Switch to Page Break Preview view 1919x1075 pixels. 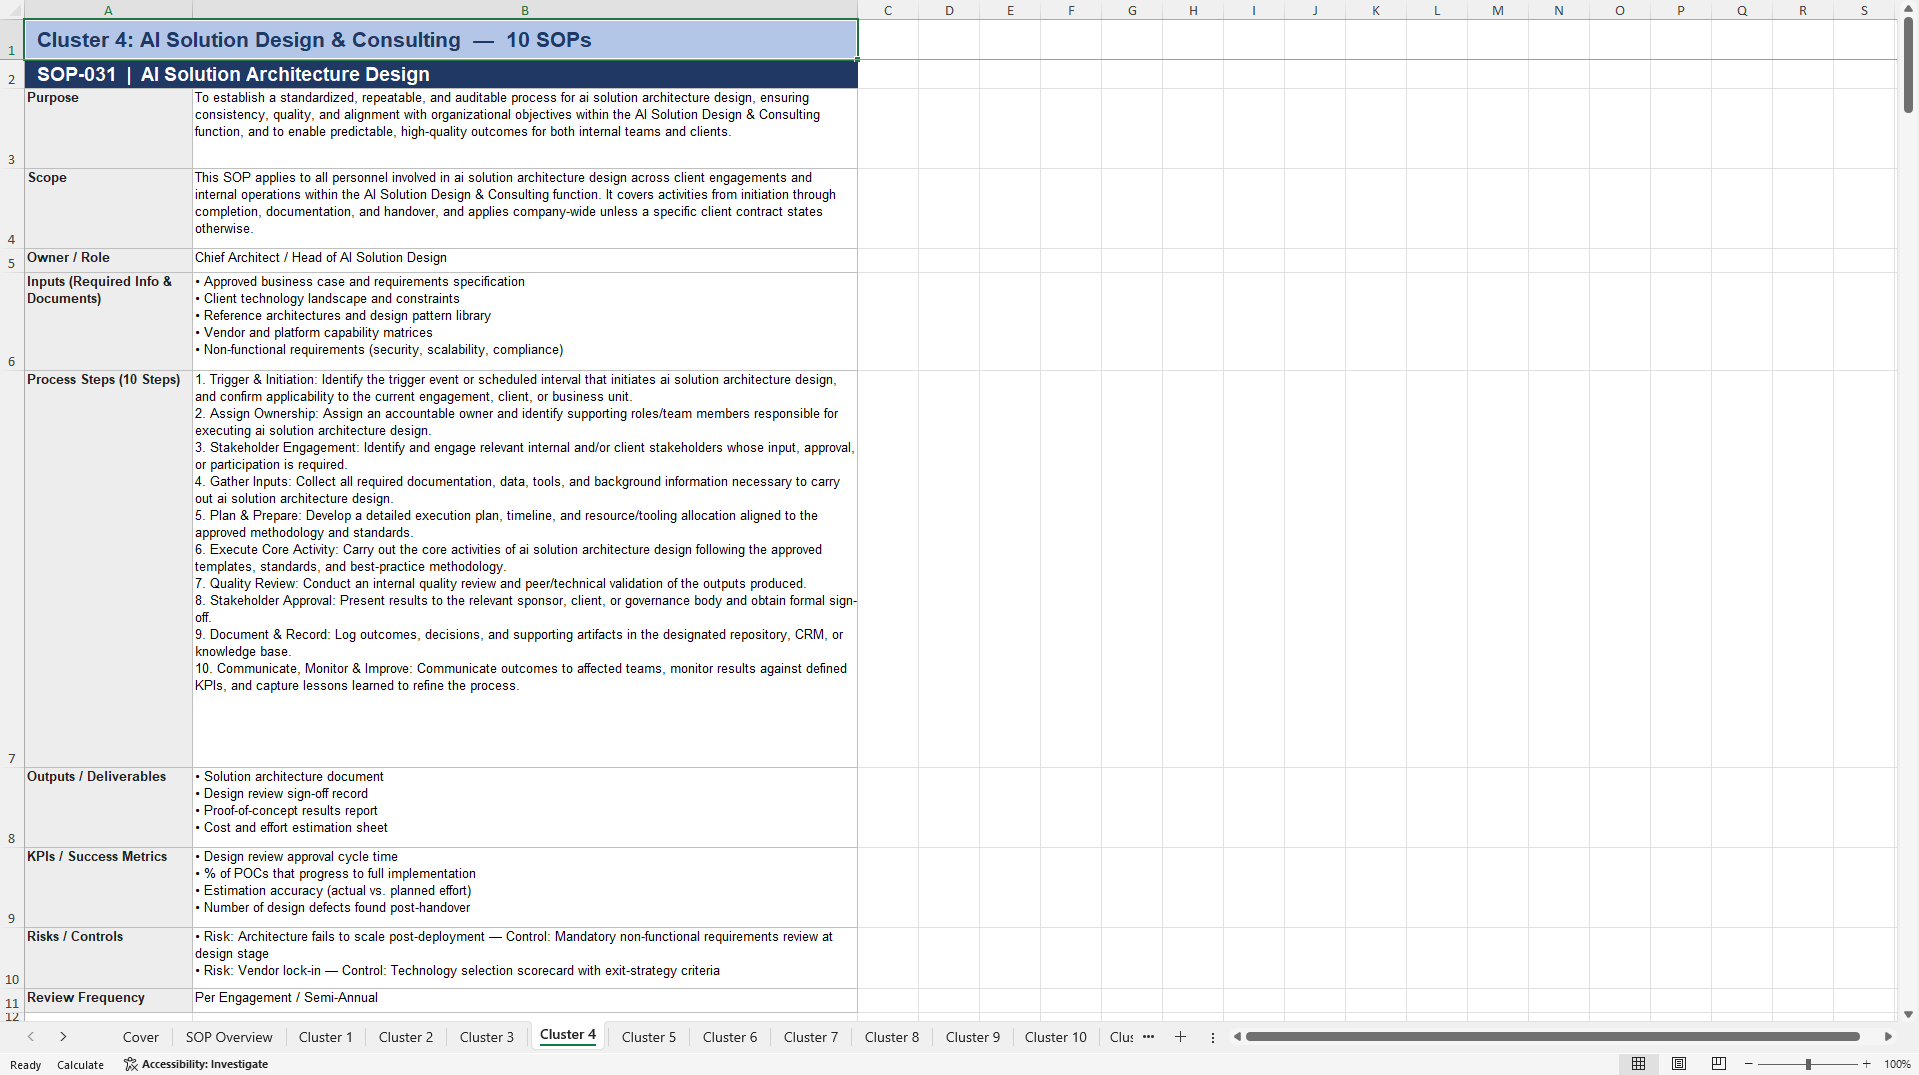point(1719,1064)
